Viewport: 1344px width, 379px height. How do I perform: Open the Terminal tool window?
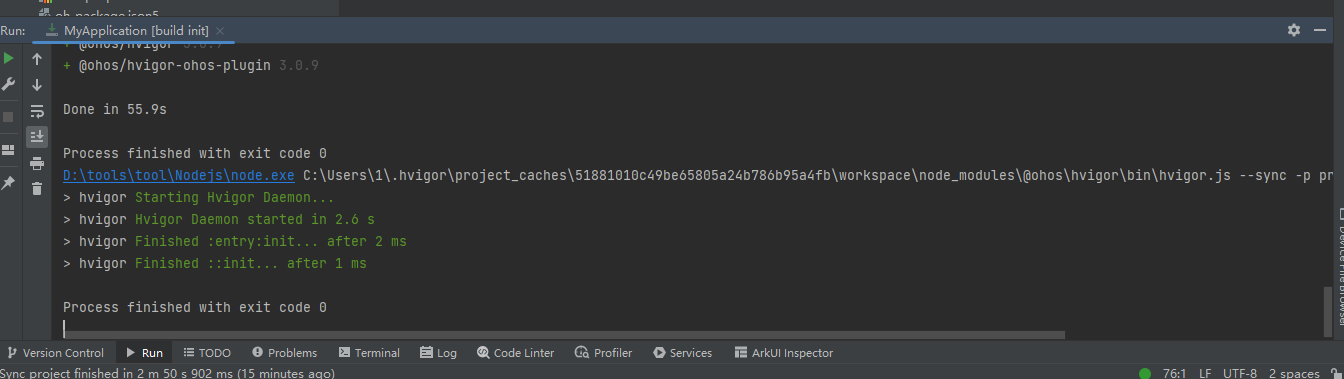[x=369, y=353]
